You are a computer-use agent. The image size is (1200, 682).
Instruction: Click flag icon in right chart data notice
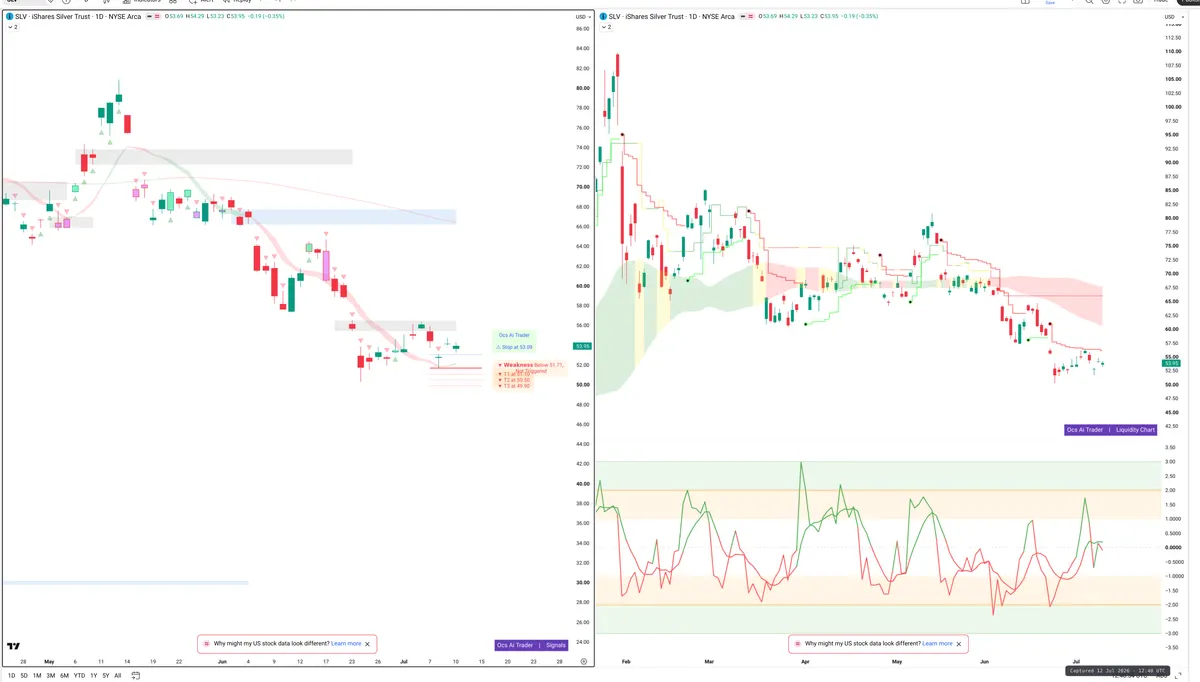coord(797,644)
